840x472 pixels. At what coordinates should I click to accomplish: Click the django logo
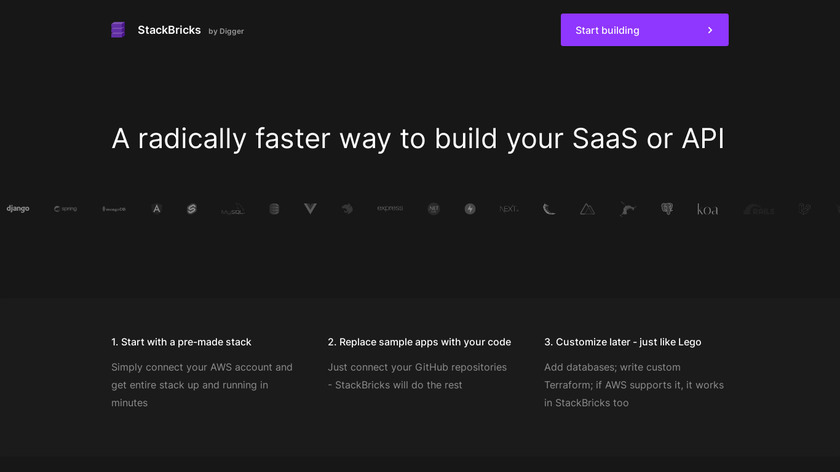(x=18, y=209)
